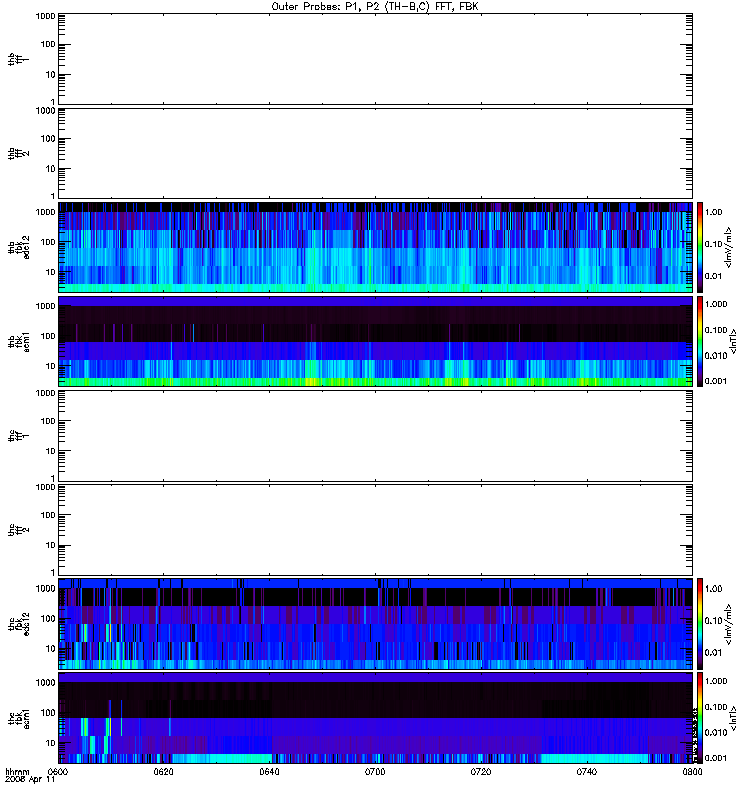Click the 0740 time axis label
750x800 pixels.
click(587, 772)
